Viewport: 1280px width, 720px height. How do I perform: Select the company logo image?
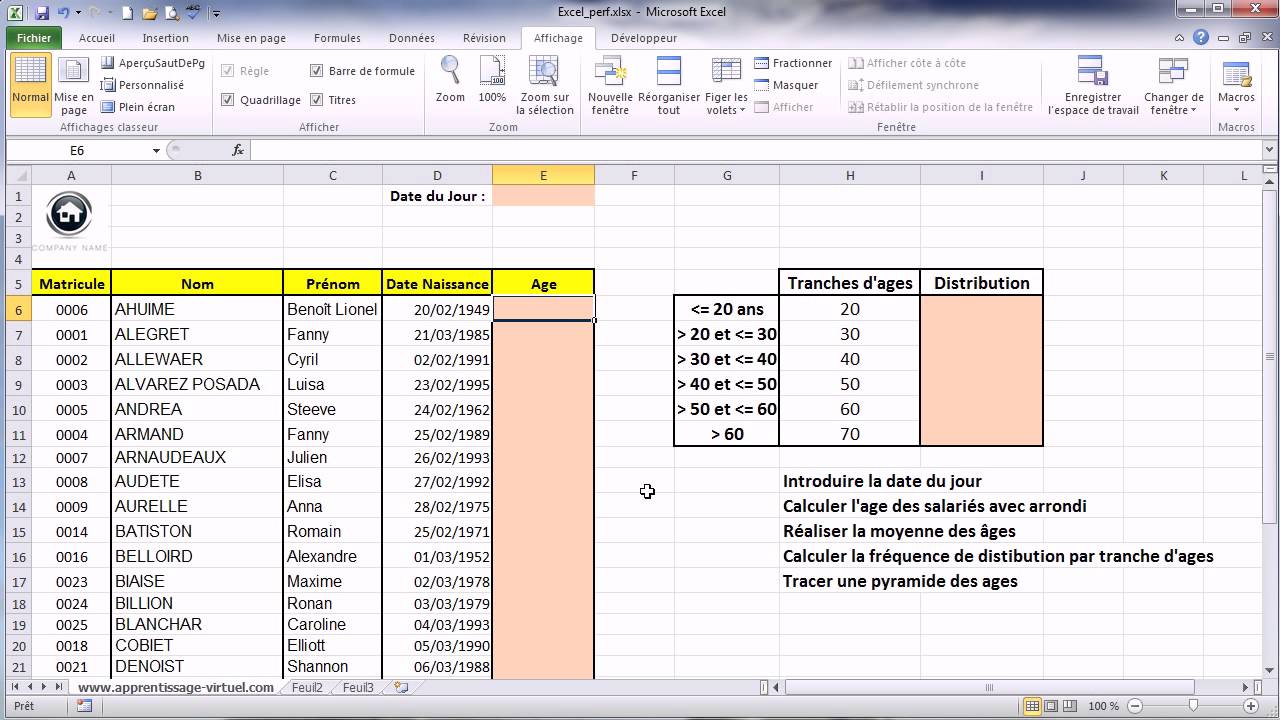point(69,221)
